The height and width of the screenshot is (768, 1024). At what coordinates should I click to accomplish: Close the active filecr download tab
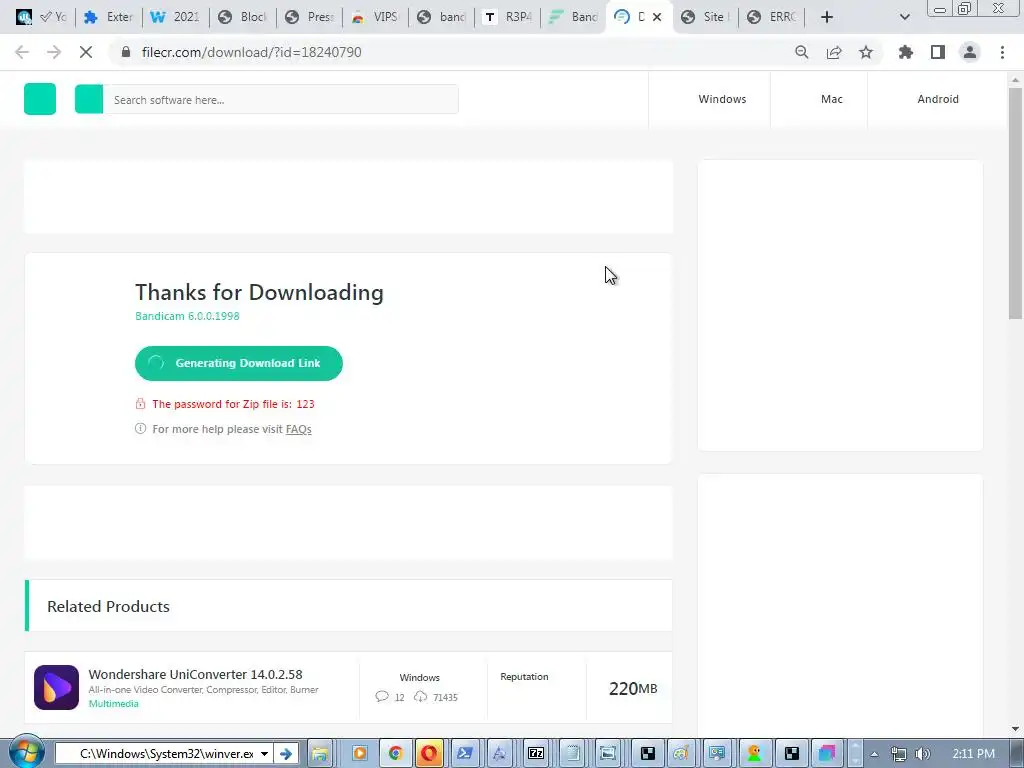pyautogui.click(x=657, y=17)
